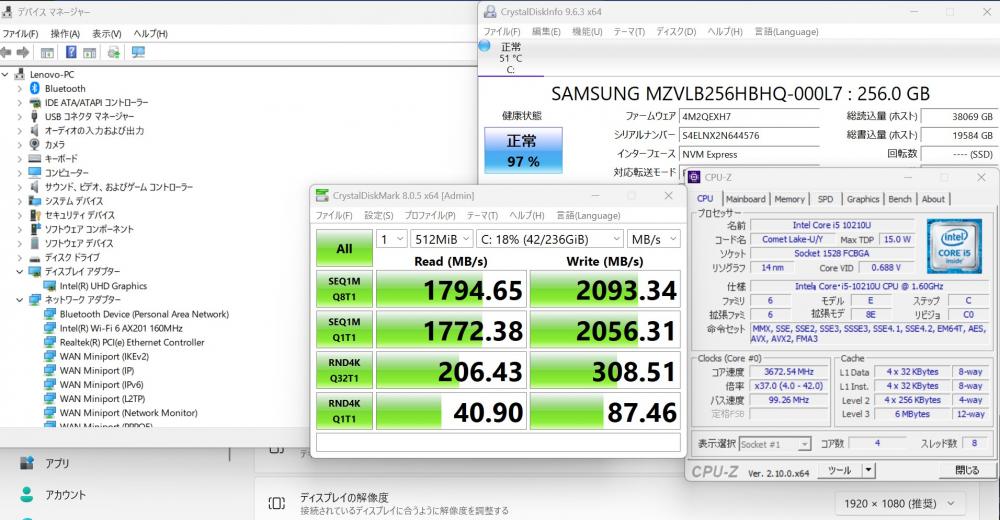Viewport: 1000px width, 520px height.
Task: Open 設定(S) menu in CrystalDiskMark
Action: tap(379, 216)
